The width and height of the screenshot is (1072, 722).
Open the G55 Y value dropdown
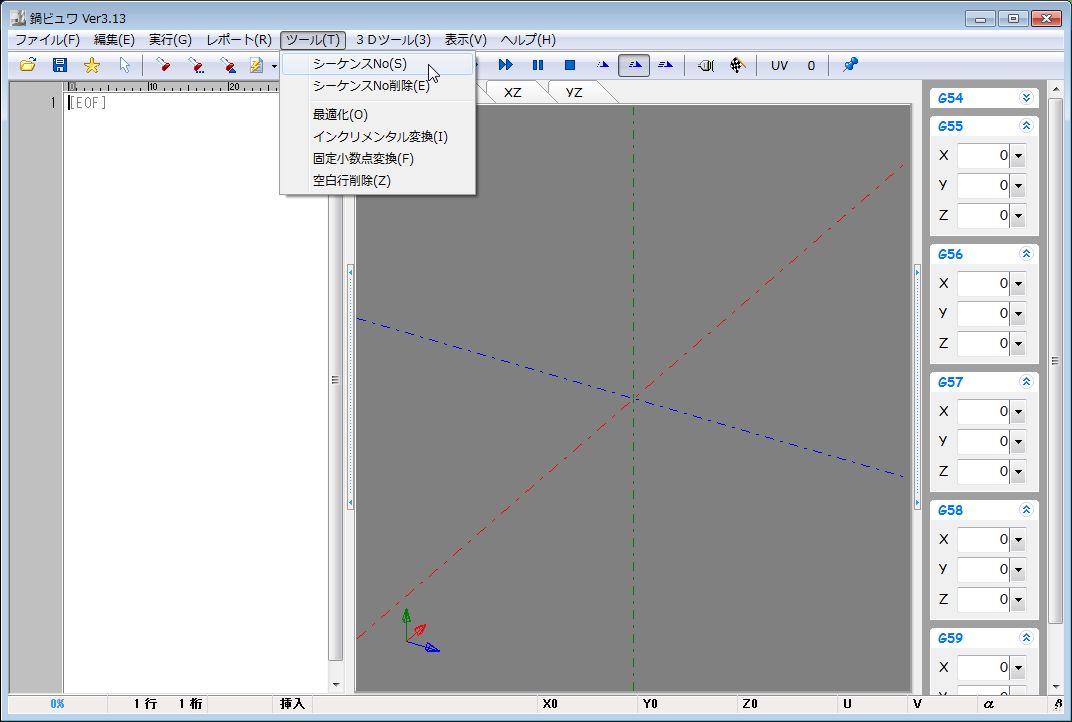tap(1018, 185)
